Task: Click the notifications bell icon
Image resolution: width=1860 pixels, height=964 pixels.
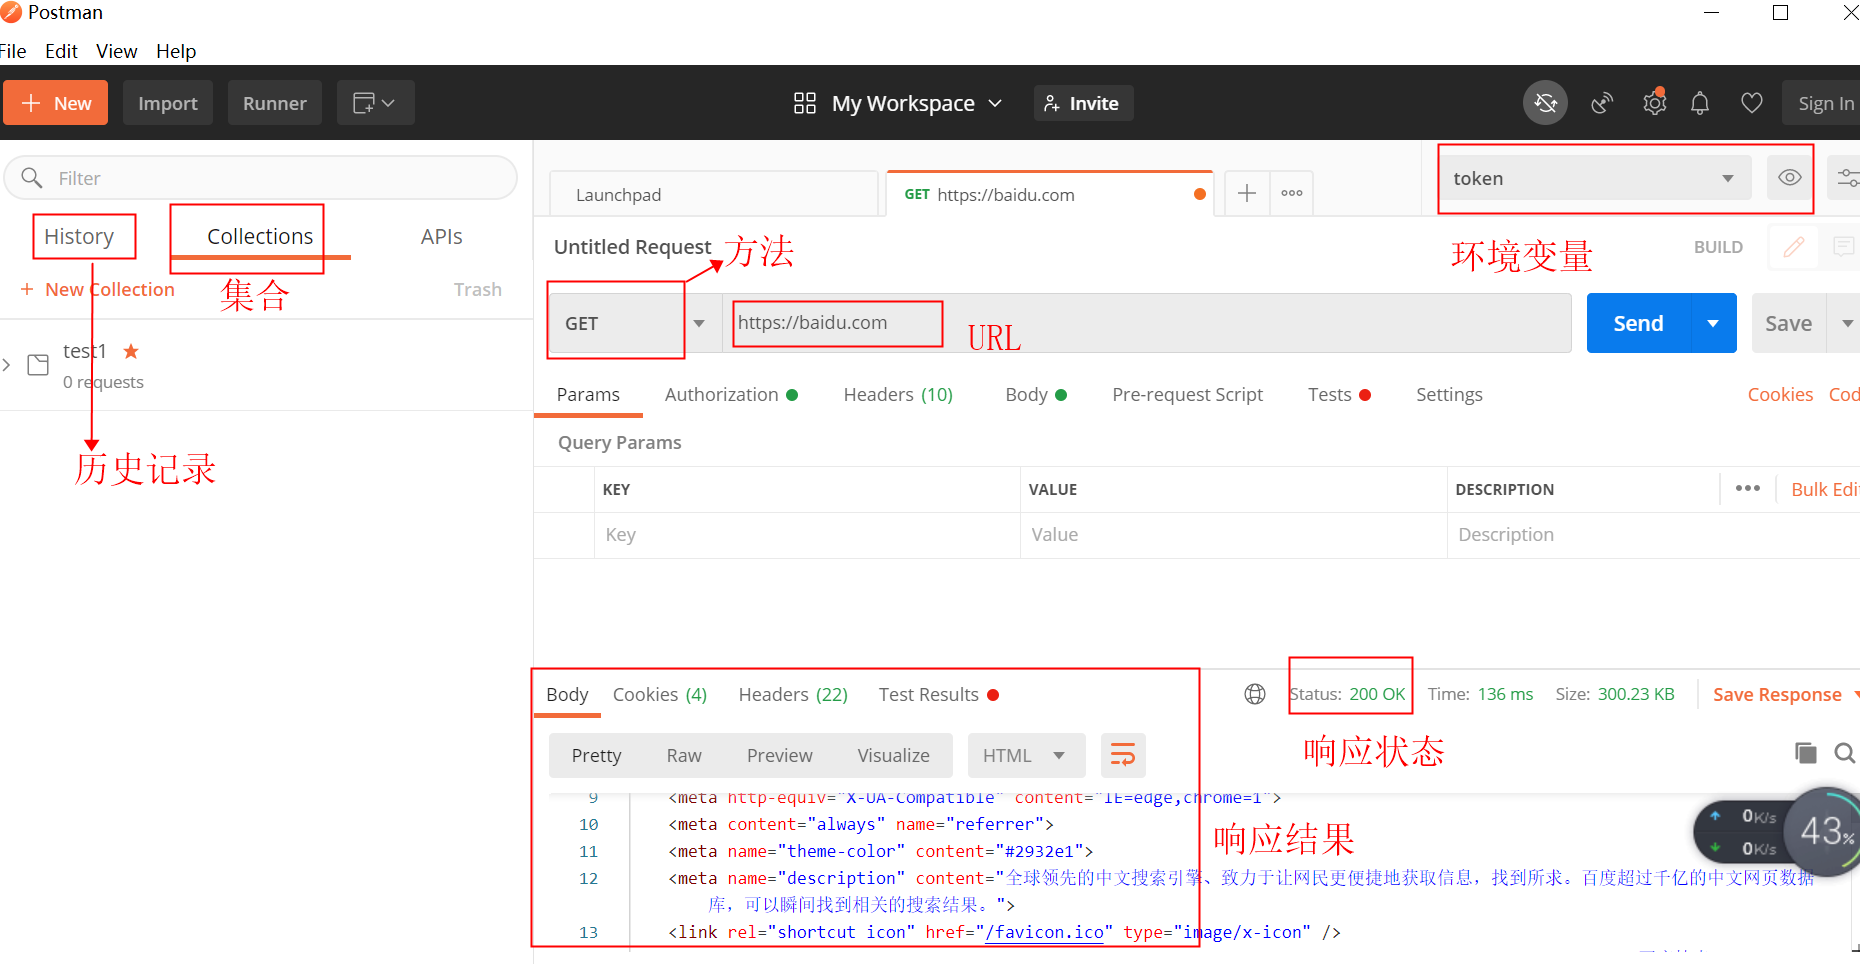Action: (x=1700, y=102)
